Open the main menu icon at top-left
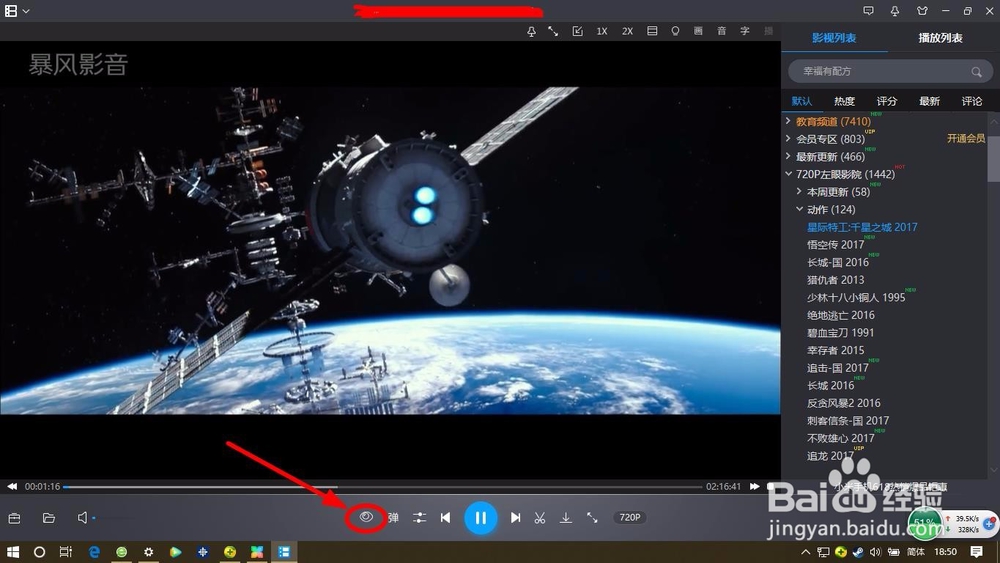 [x=11, y=11]
